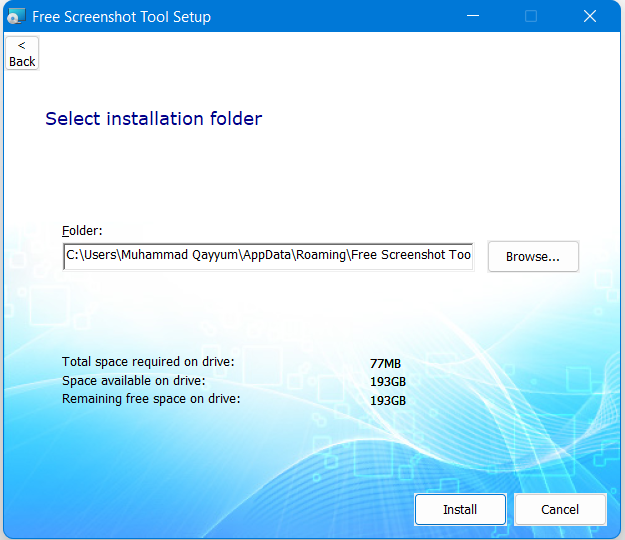625x540 pixels.
Task: Click the 'Free Screenshot Tool Setup' window title
Action: tap(121, 17)
